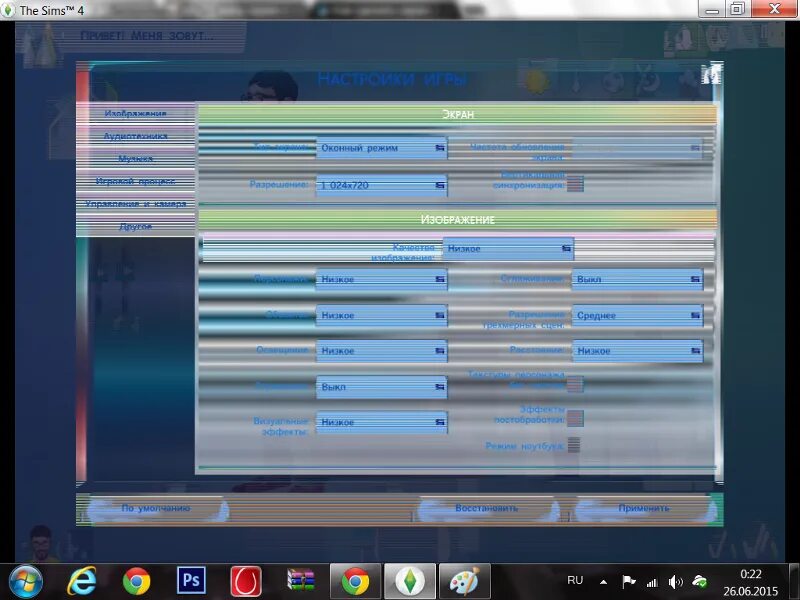This screenshot has width=800, height=600.
Task: Open the Оконный режим screen type dropdown
Action: 381,148
